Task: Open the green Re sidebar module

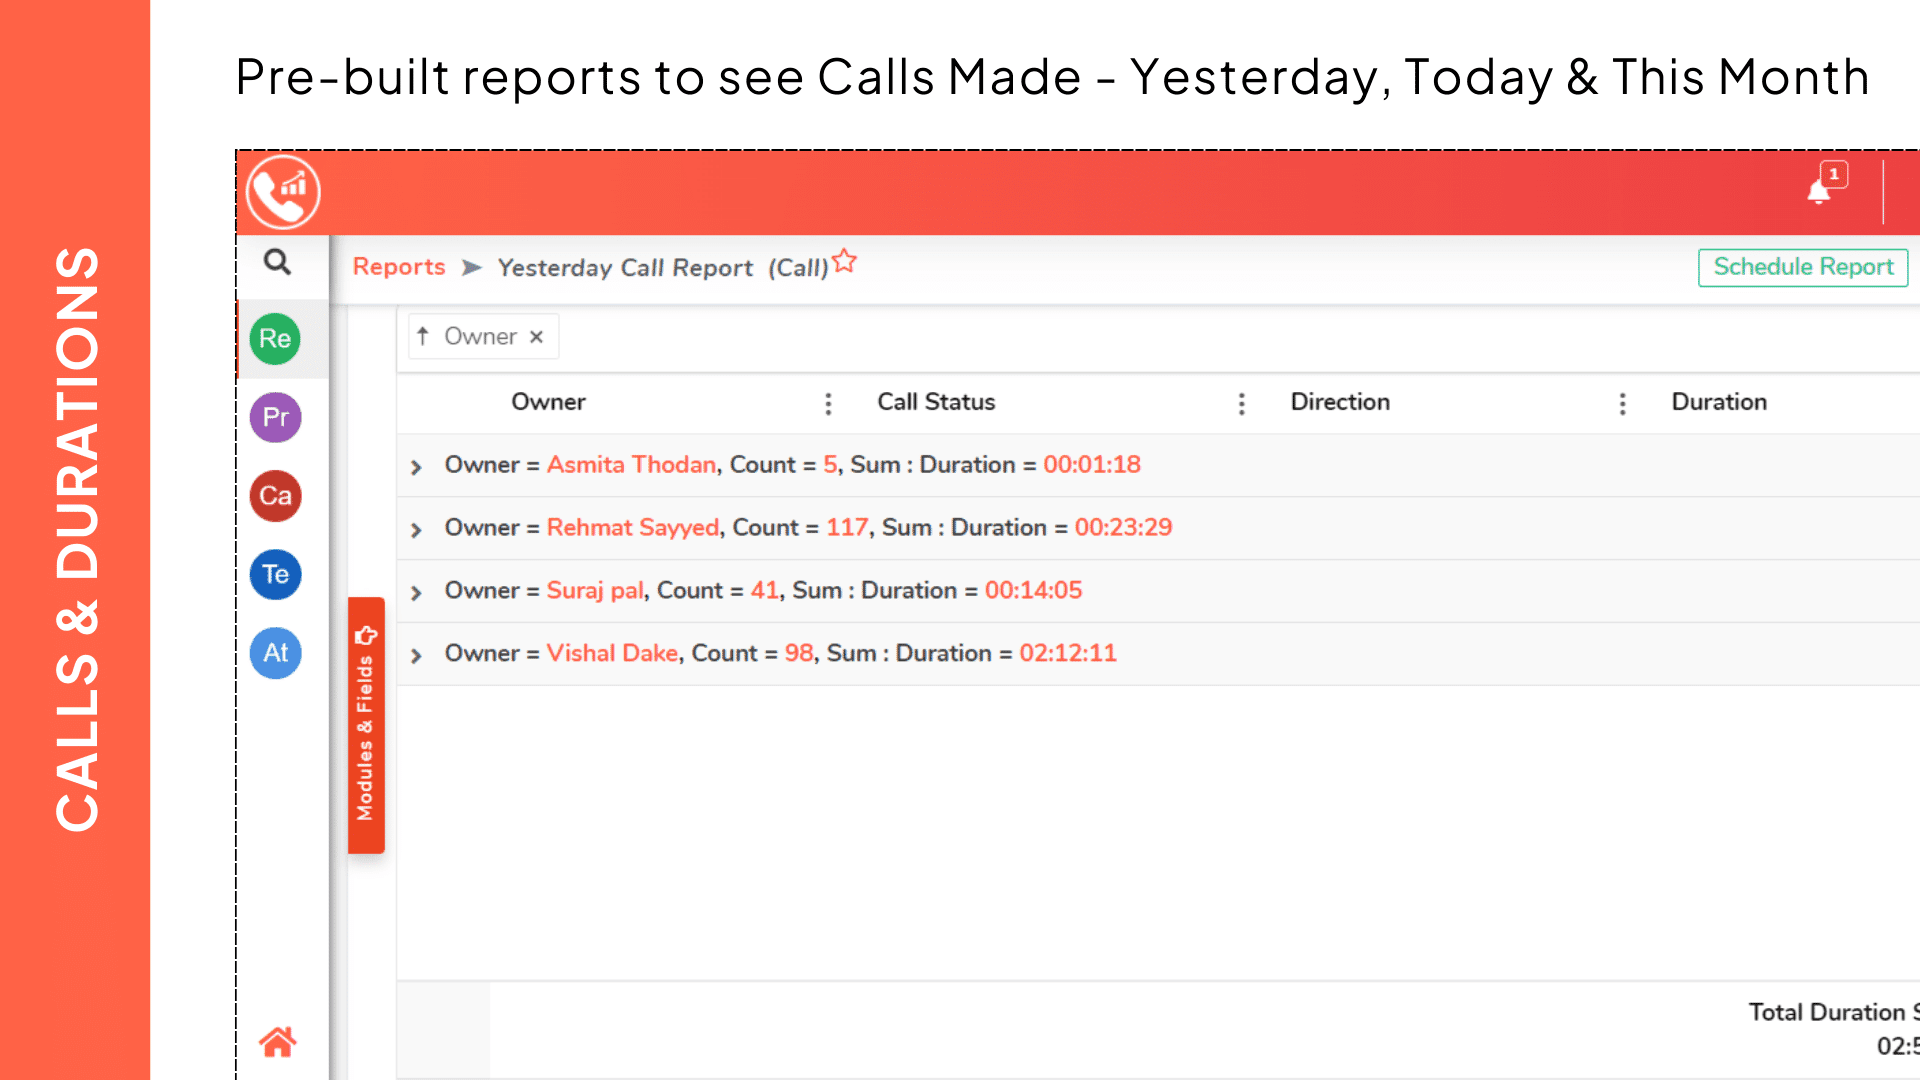Action: tap(275, 338)
